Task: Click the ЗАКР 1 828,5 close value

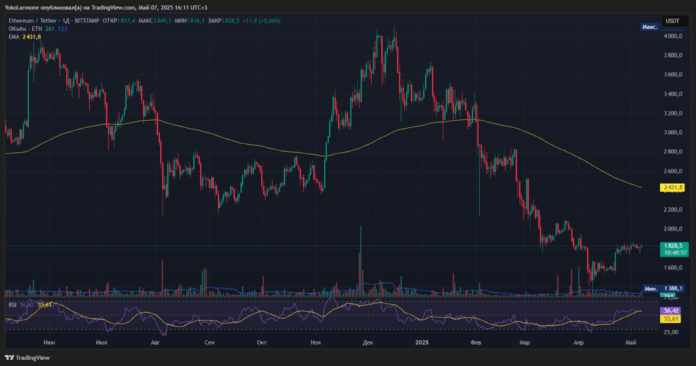Action: pos(223,21)
